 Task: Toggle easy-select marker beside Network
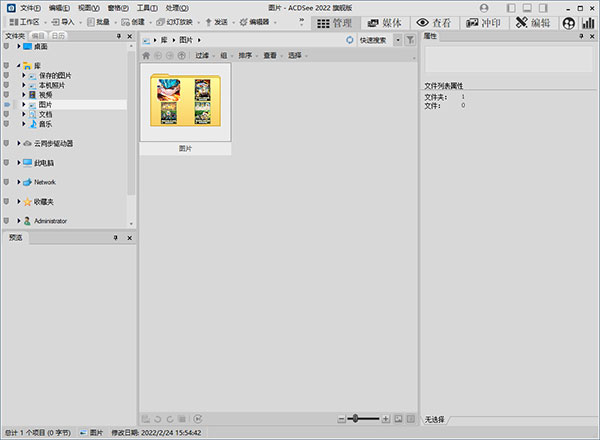[x=6, y=182]
